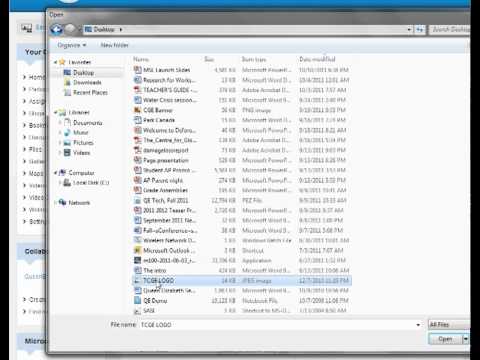Expand the Pictures library arrow
Viewport: 480px width, 360px height.
coord(60,143)
